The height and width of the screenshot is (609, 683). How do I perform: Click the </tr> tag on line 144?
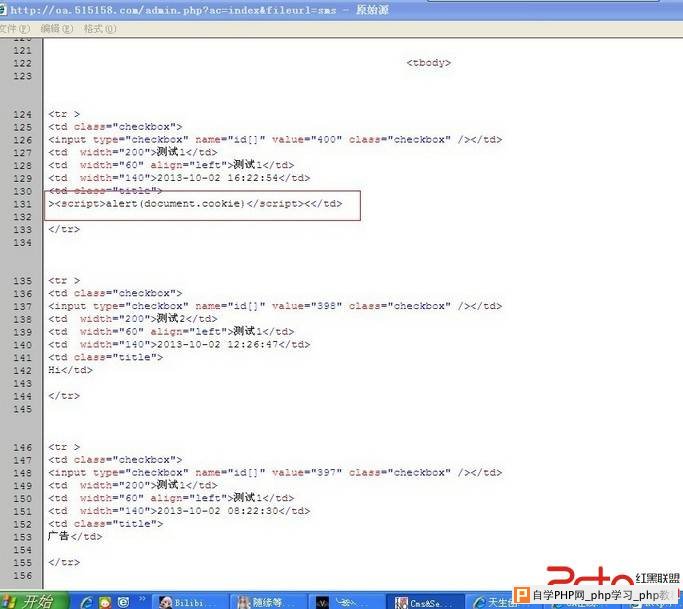coord(64,396)
